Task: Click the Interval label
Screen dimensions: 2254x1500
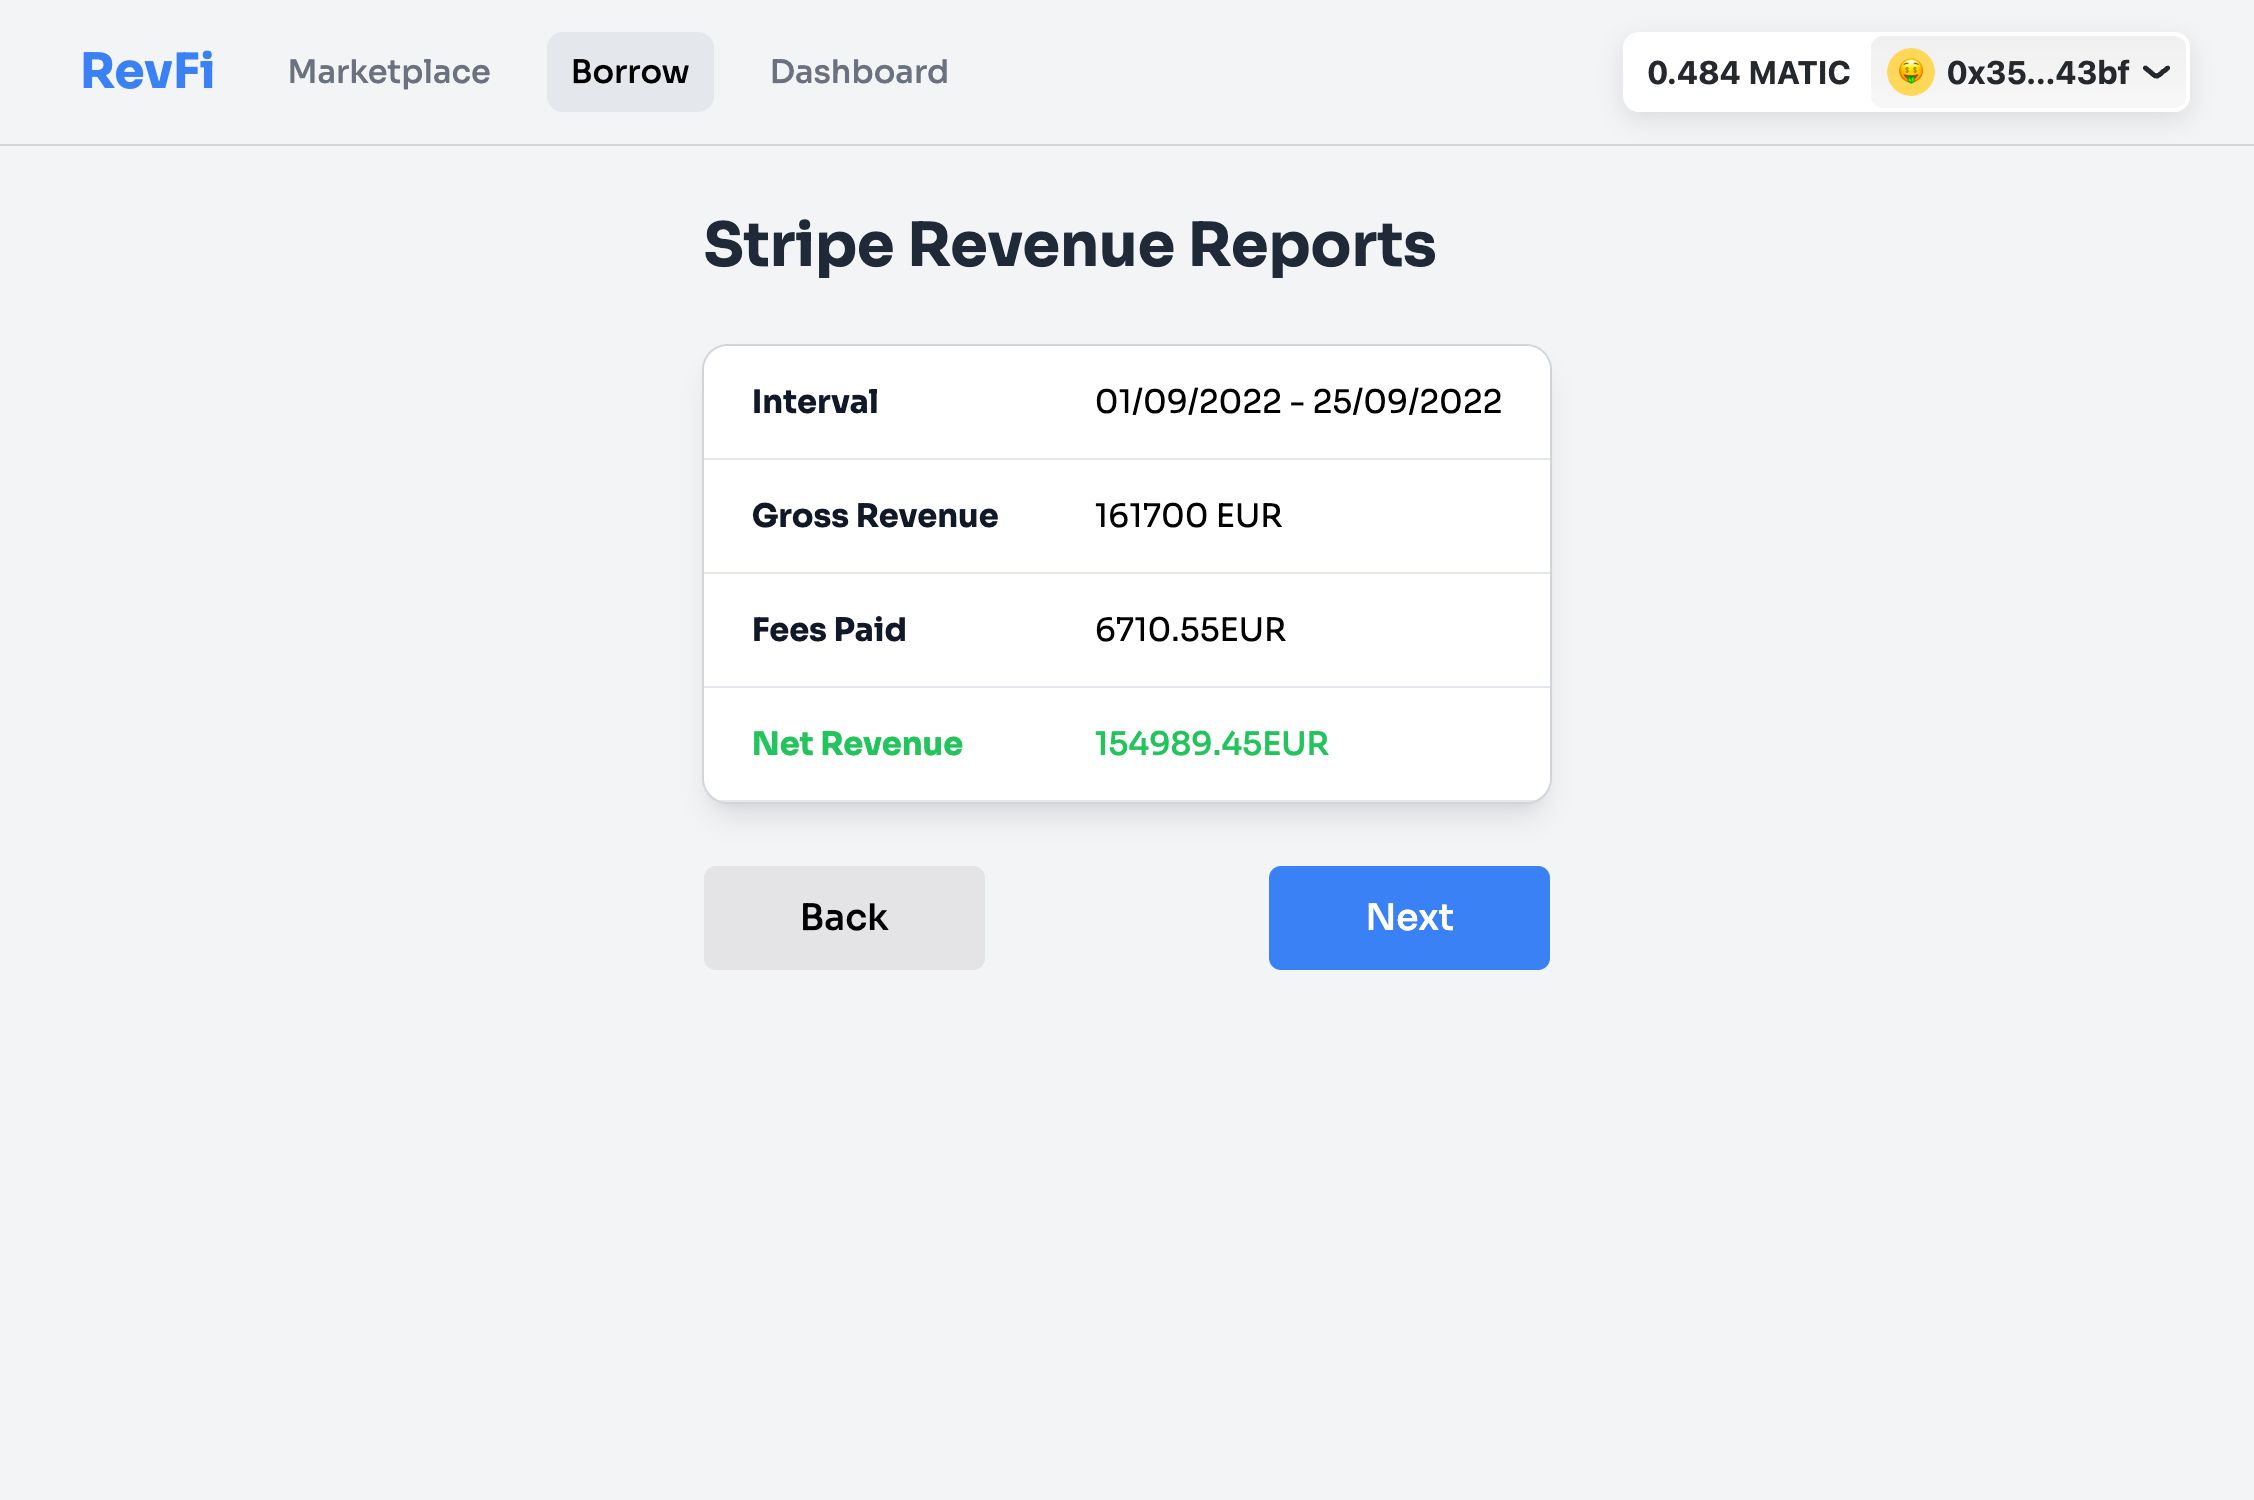Action: click(815, 402)
